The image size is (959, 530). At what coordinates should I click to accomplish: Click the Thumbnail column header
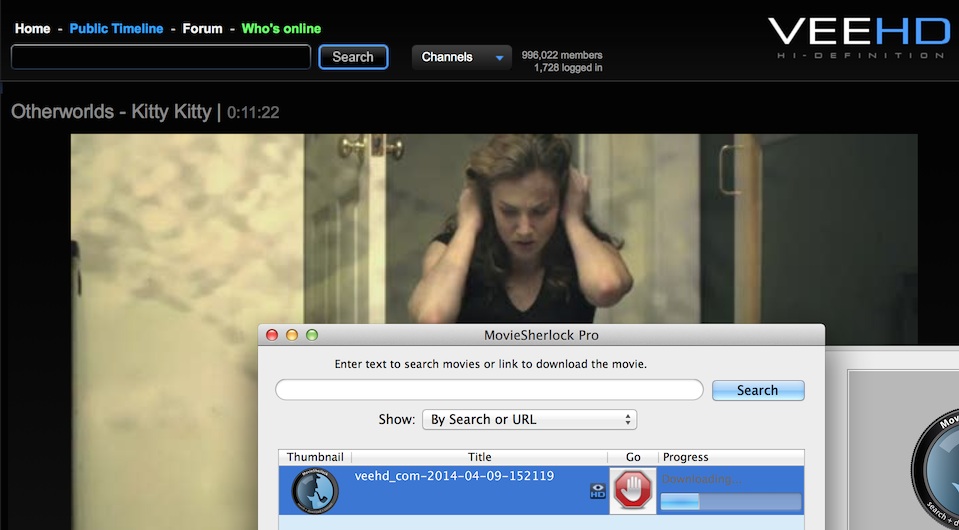(315, 457)
